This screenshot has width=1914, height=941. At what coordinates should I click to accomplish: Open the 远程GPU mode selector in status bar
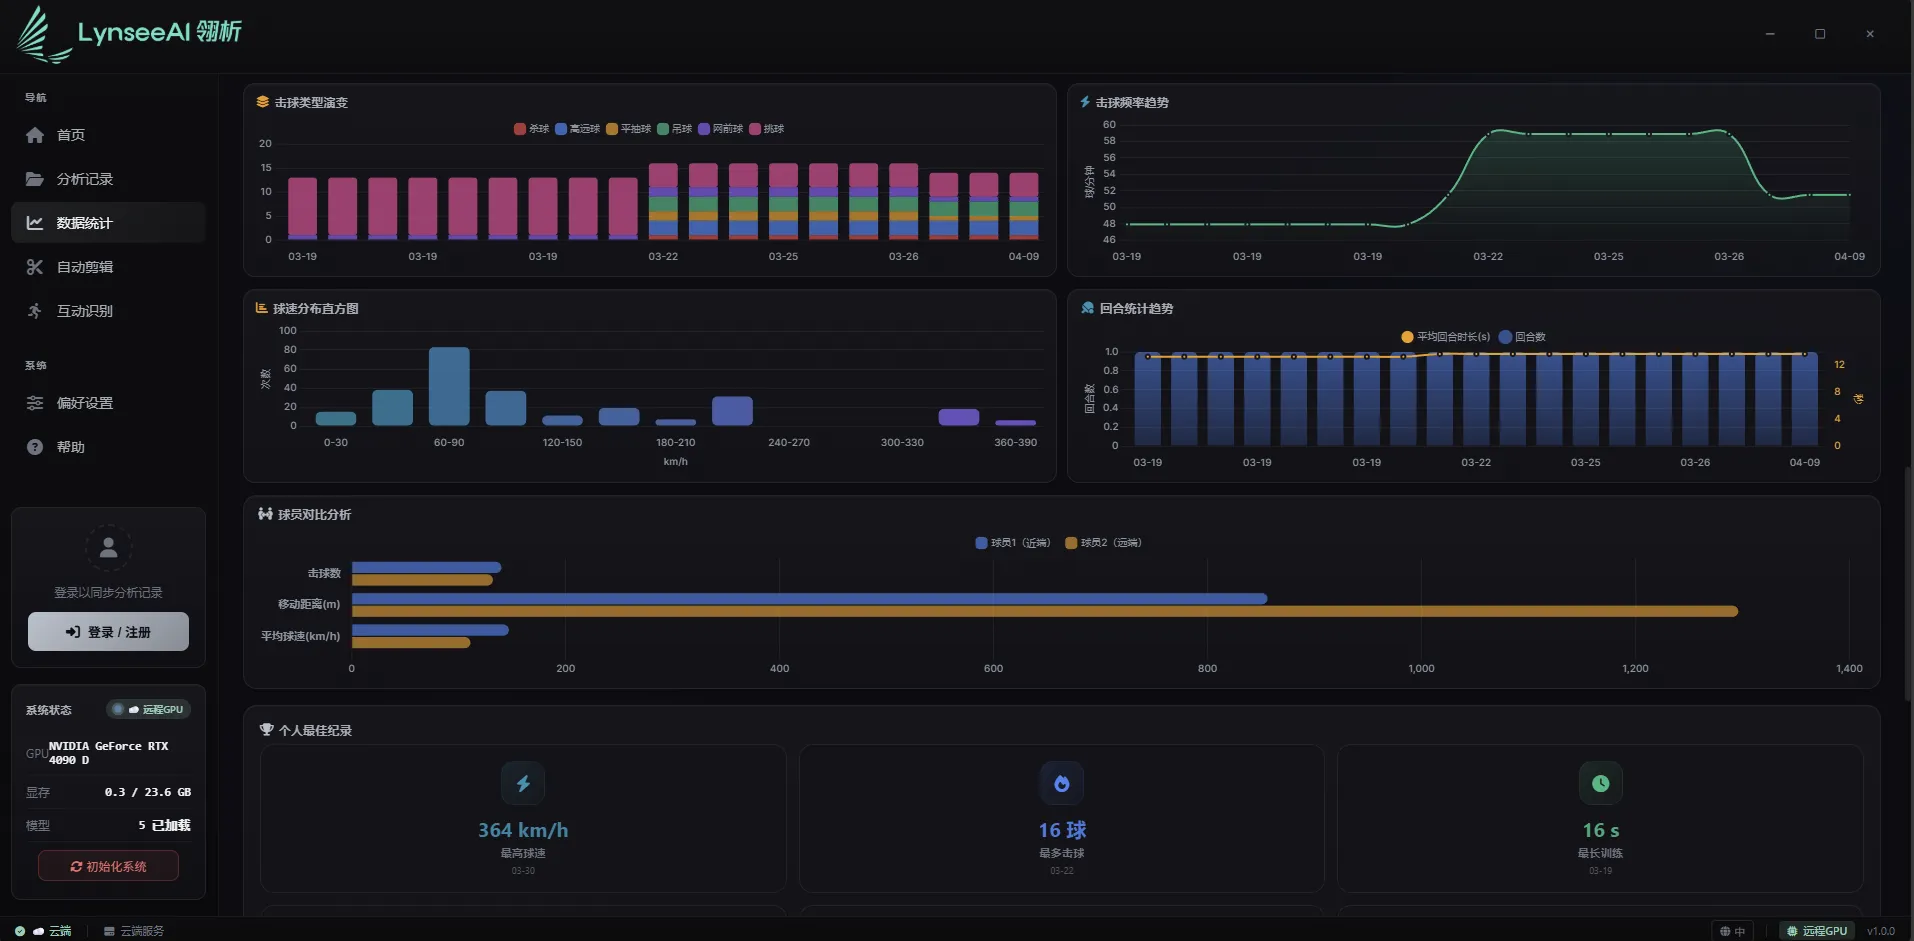point(1817,931)
